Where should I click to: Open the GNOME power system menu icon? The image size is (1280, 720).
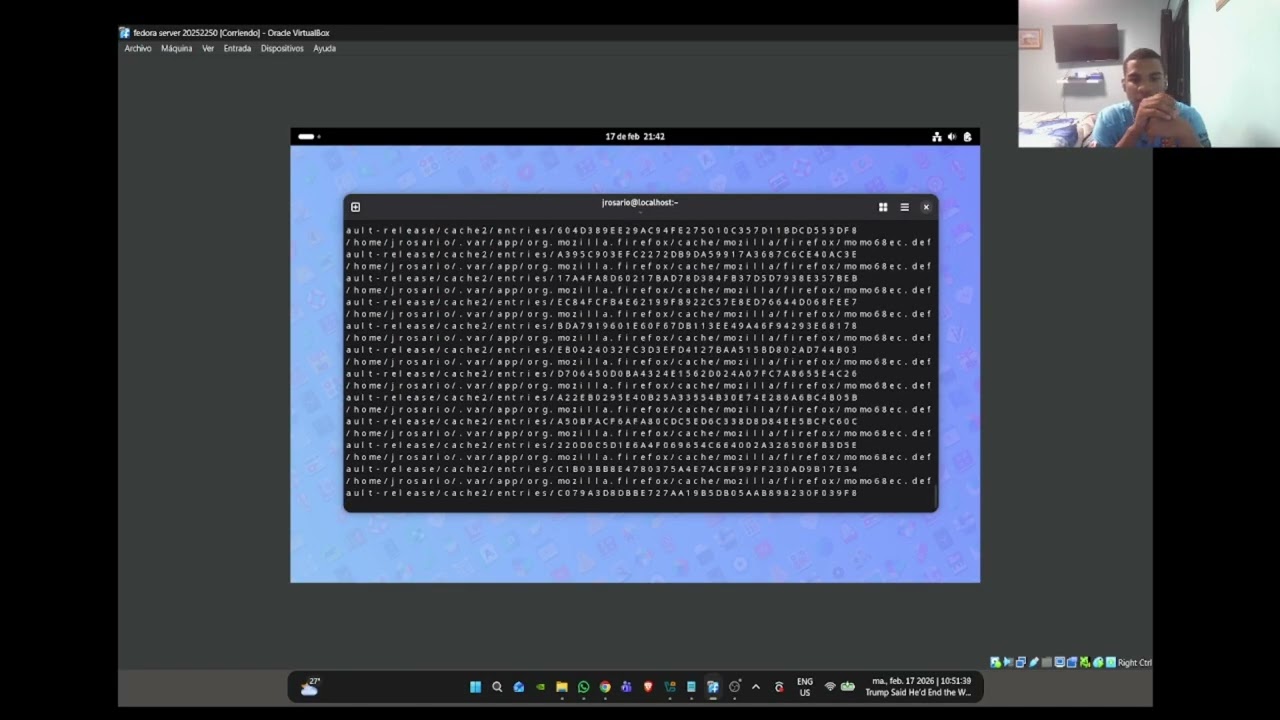coord(967,137)
